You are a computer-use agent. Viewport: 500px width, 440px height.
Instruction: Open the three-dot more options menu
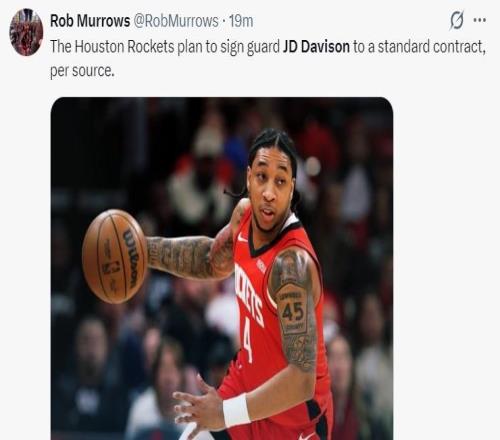pyautogui.click(x=480, y=20)
